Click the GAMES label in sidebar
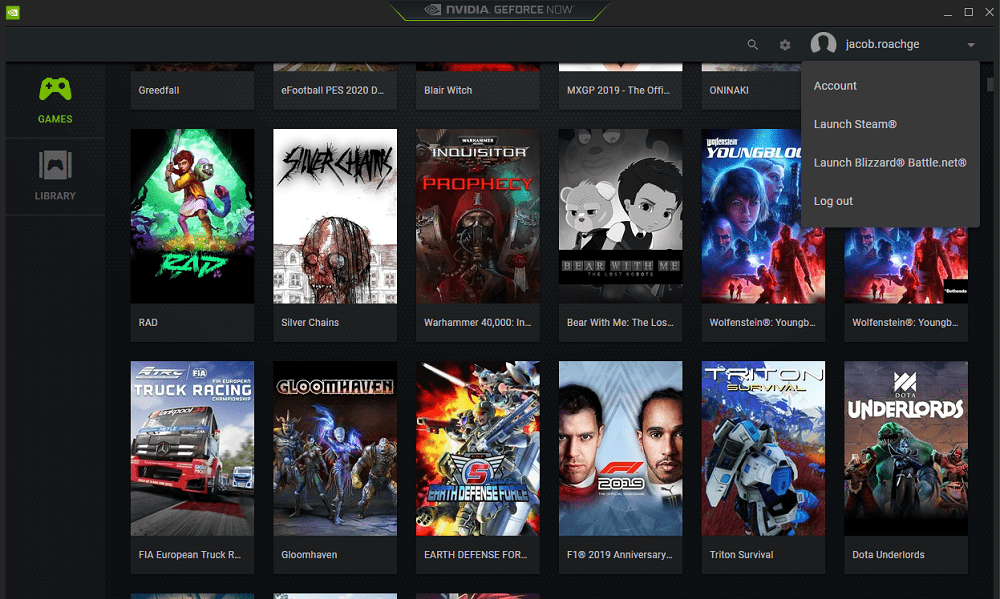This screenshot has width=1000, height=599. pyautogui.click(x=55, y=119)
